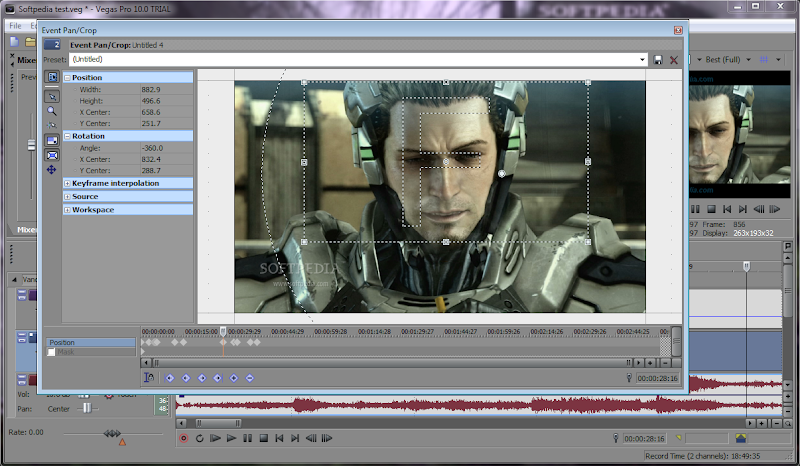Go to Start in main transport bar
Viewport: 800px width, 466px height.
(x=279, y=438)
